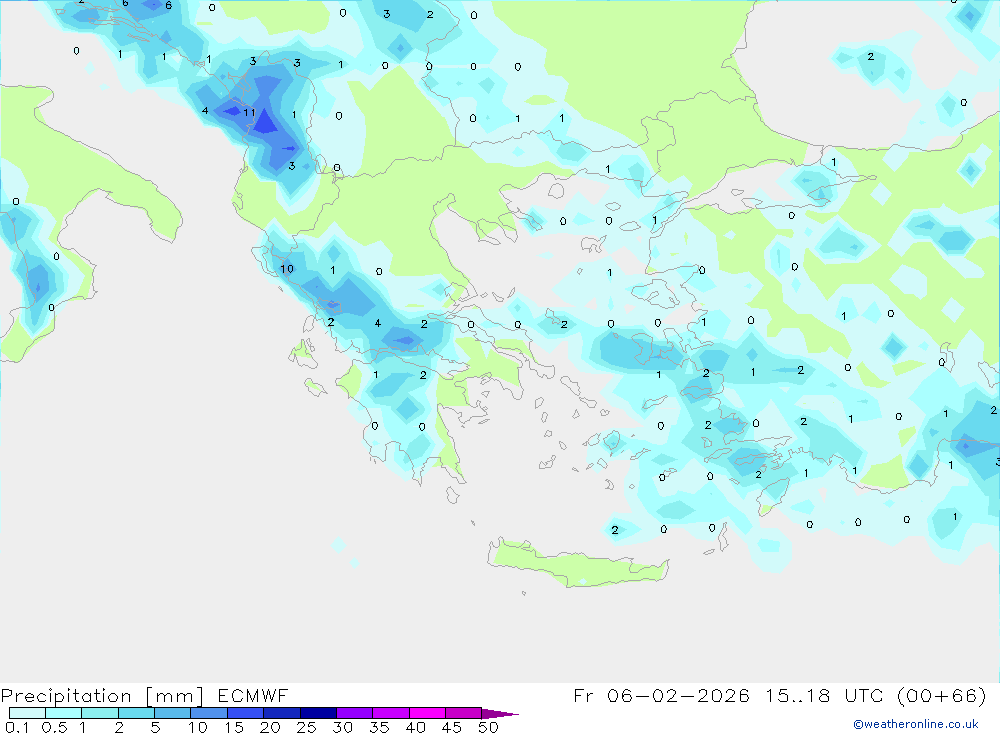Pick the 0.5–1 mm legend swatch
This screenshot has width=1000, height=733.
pos(63,713)
